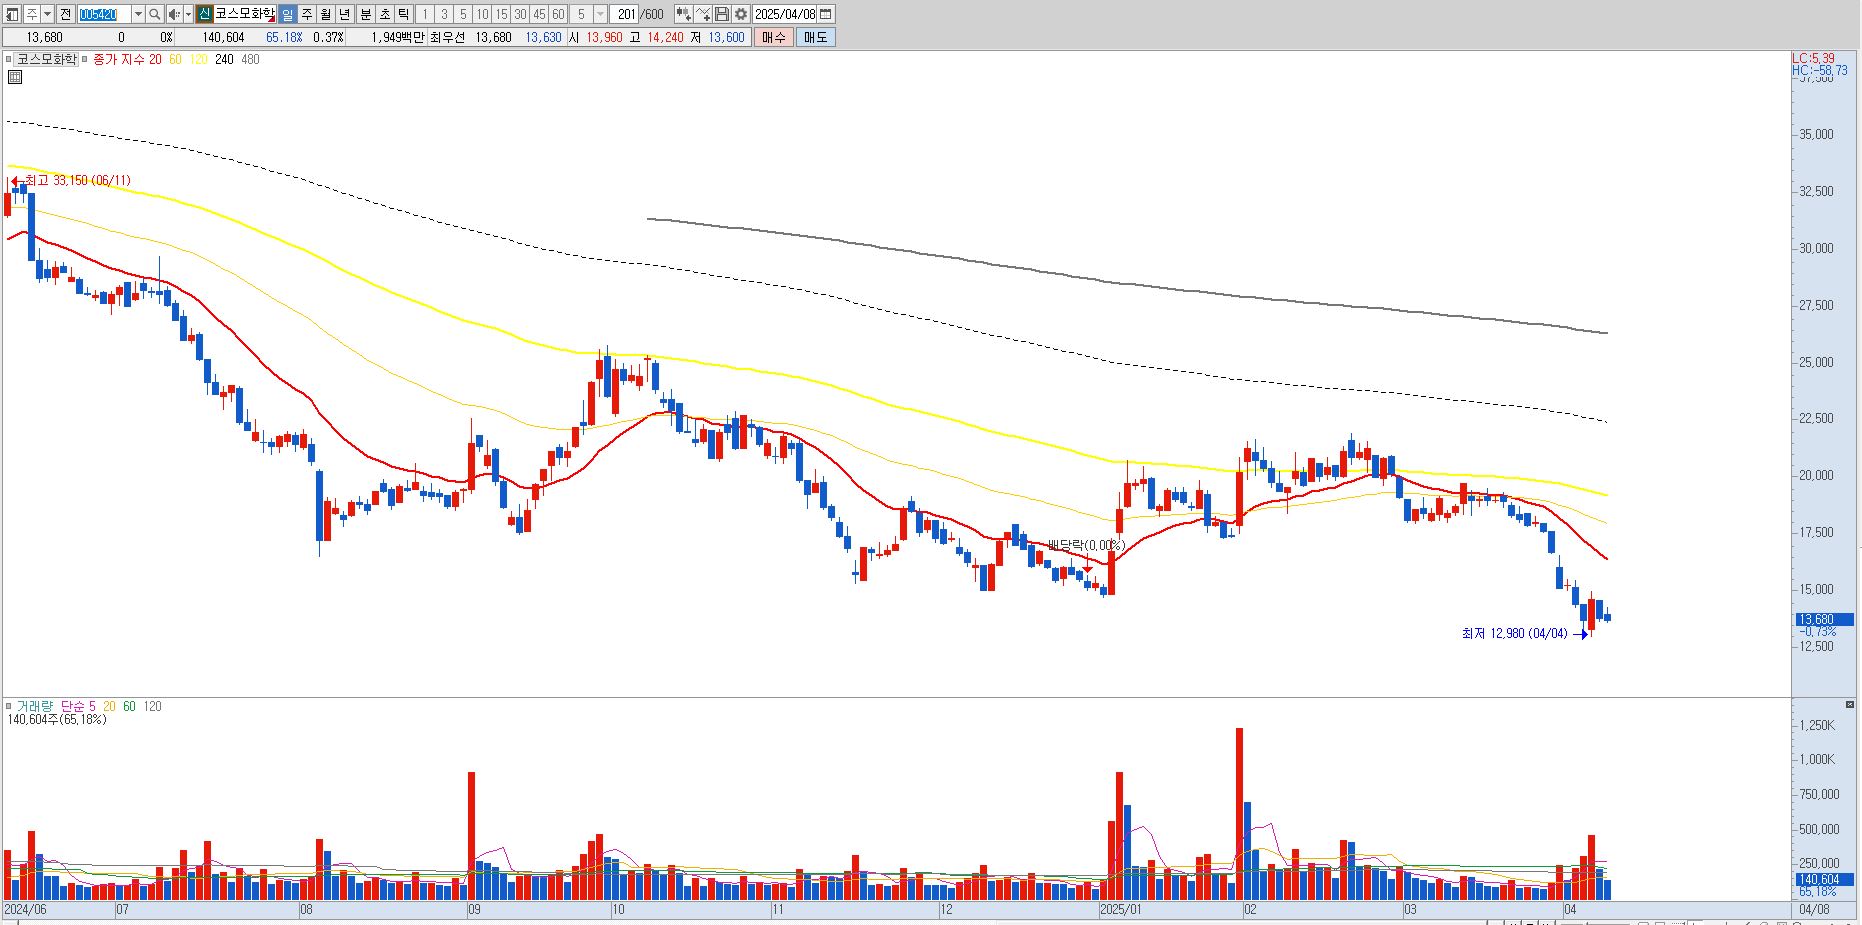Choose the 15 interval preset
This screenshot has height=925, width=1862.
pyautogui.click(x=501, y=14)
